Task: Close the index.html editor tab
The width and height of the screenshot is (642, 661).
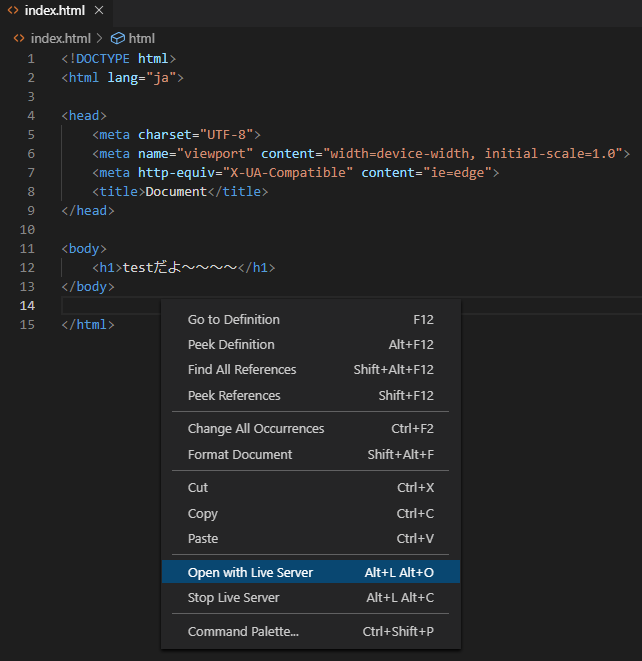Action: (98, 11)
